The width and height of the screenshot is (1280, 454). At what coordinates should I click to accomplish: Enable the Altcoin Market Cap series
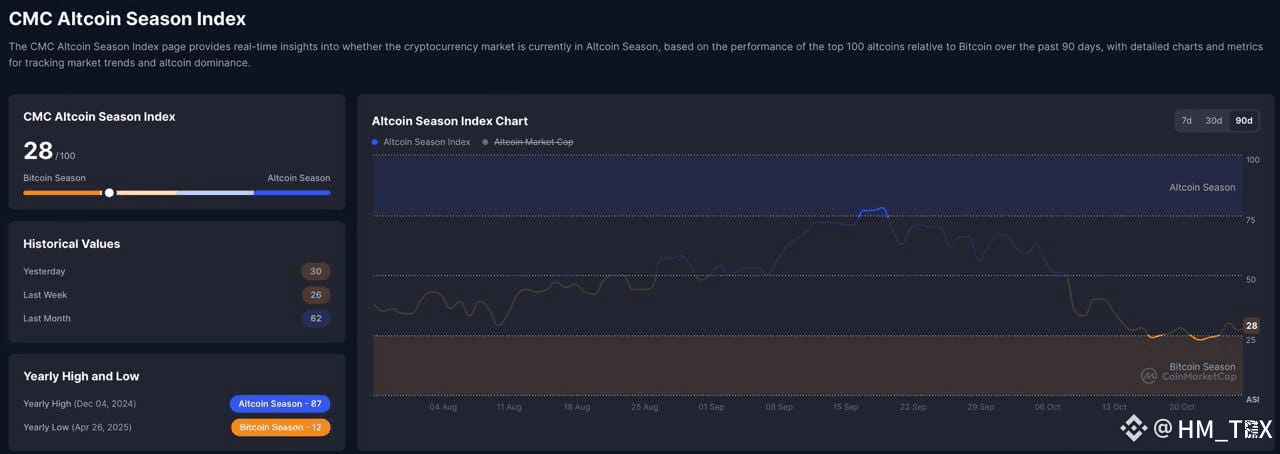(x=528, y=142)
